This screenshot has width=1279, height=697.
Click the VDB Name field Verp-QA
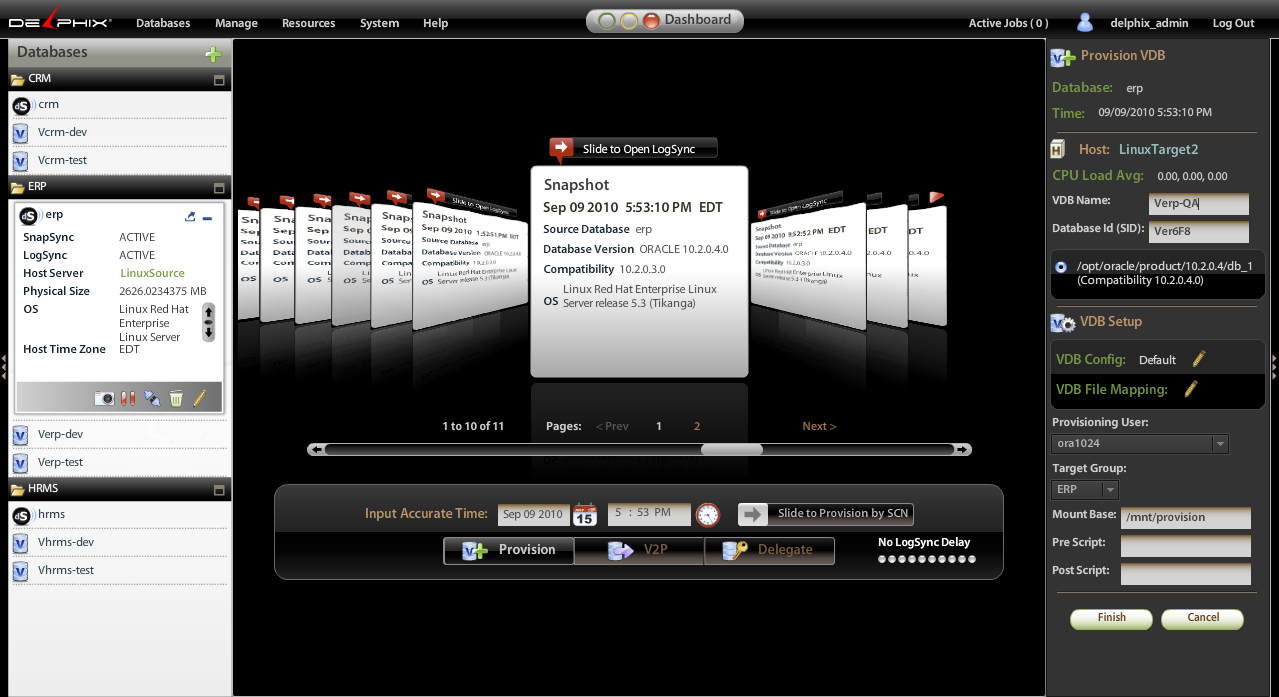coord(1199,203)
